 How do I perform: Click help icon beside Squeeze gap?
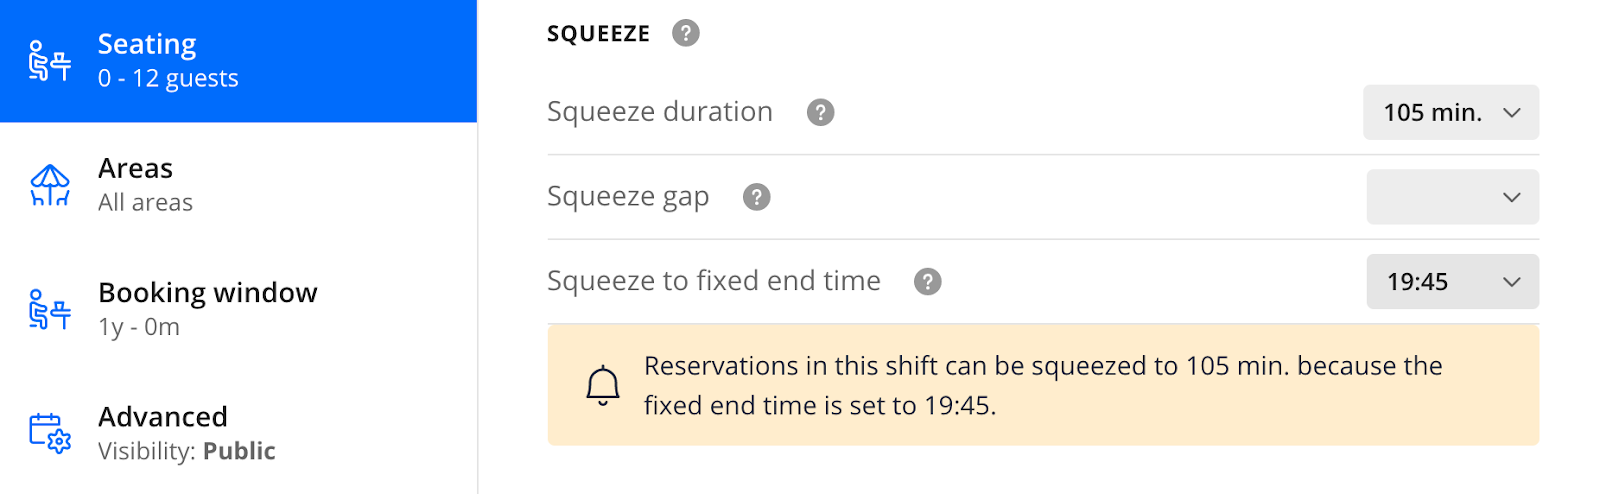[x=756, y=197]
